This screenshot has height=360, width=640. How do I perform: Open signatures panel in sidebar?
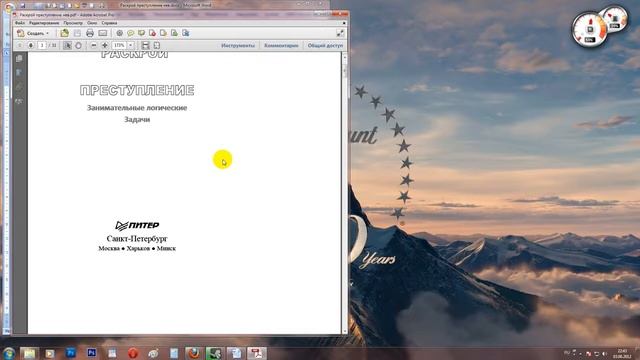[19, 101]
